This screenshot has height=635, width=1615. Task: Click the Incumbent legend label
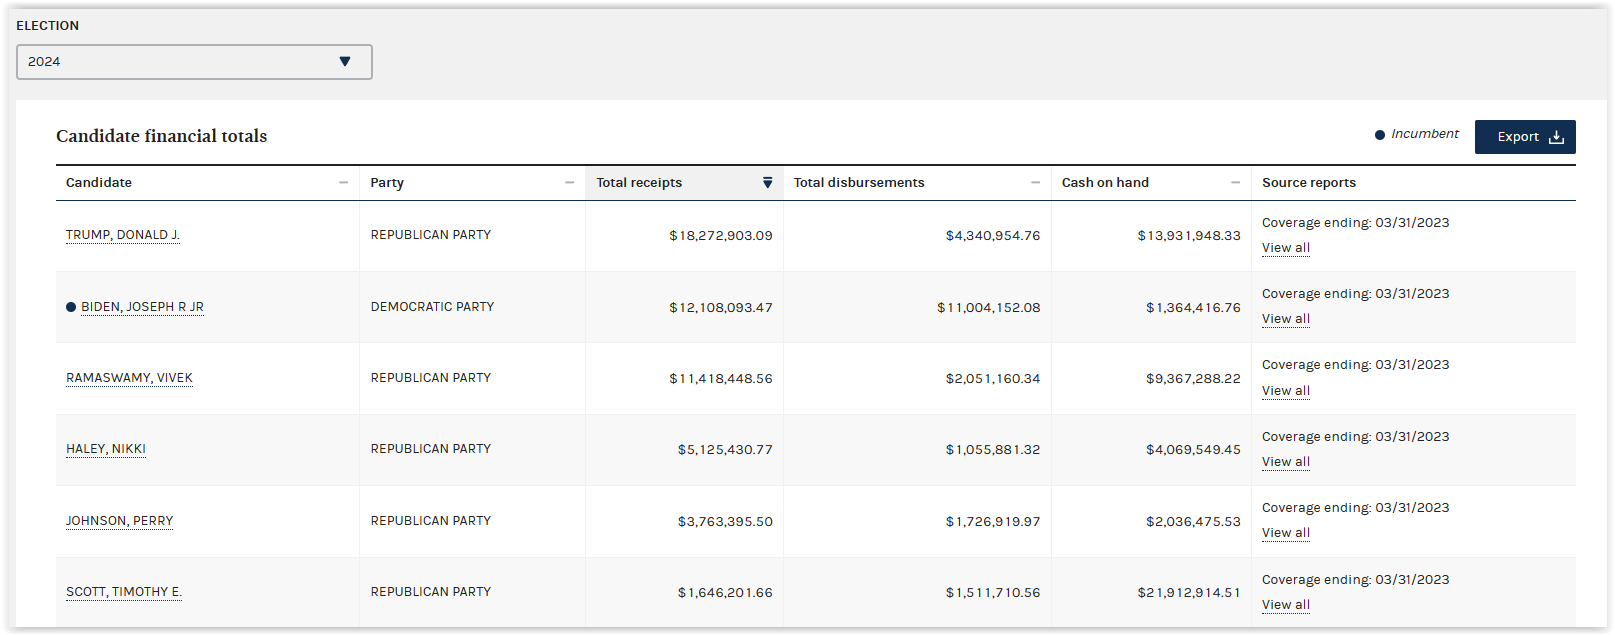click(1425, 134)
